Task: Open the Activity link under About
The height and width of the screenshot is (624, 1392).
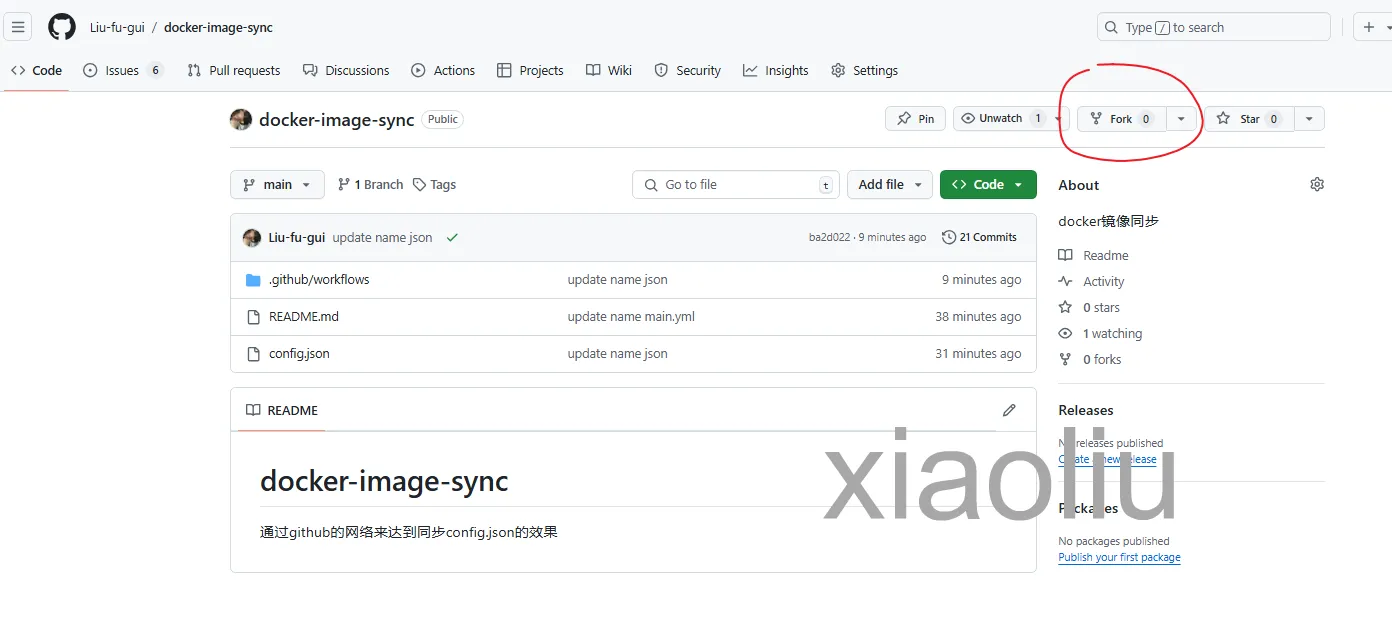Action: [x=1092, y=282]
